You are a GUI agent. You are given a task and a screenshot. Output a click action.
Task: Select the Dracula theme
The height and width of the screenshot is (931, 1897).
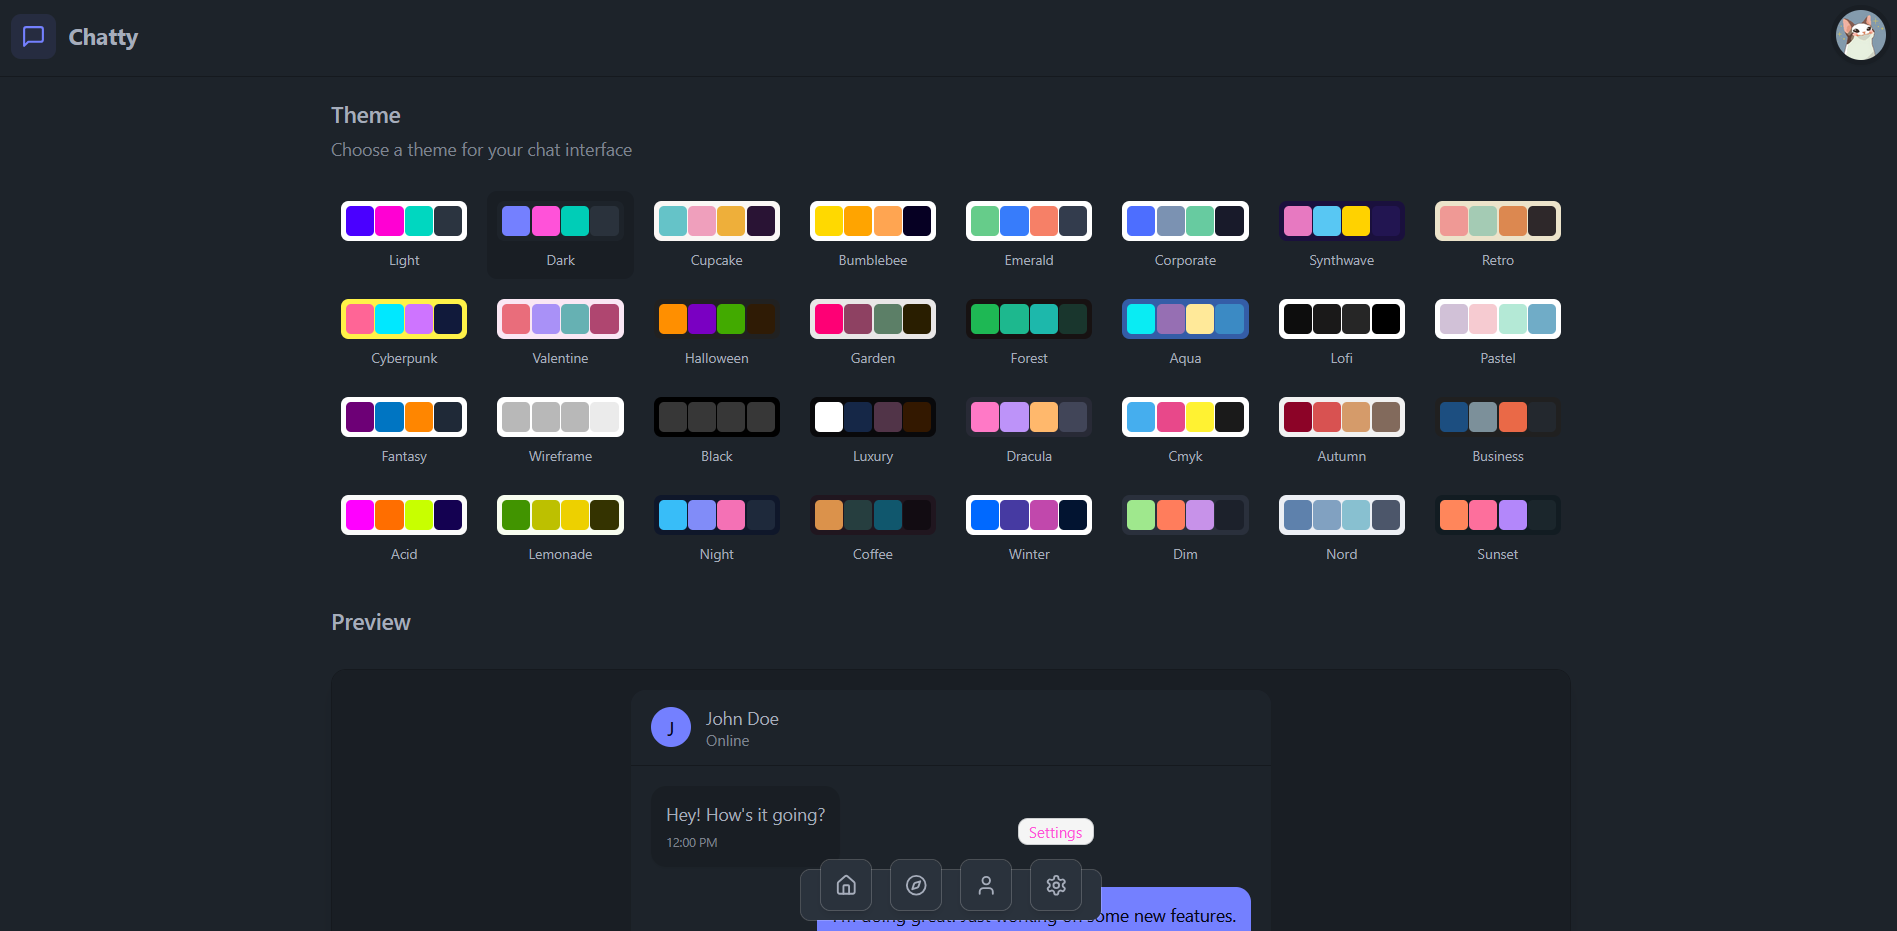(1029, 431)
